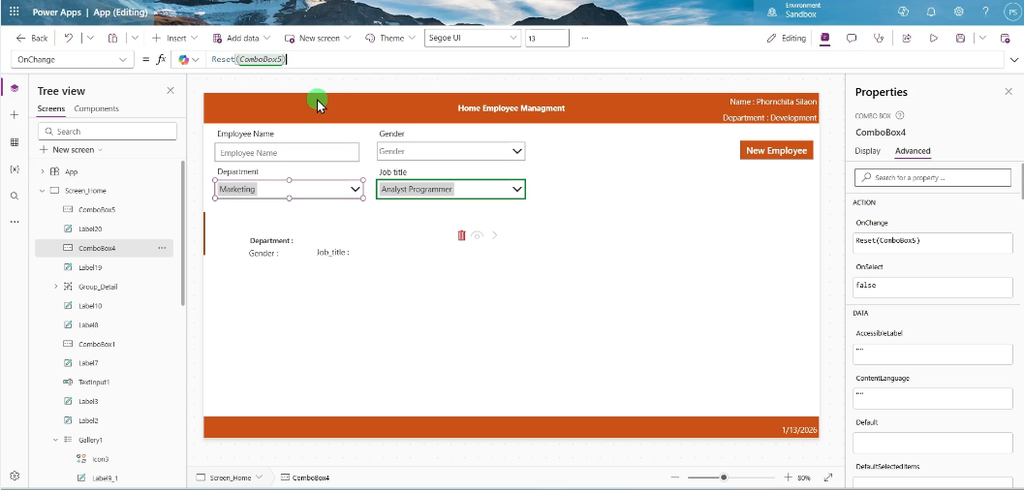Expand the formula bar chevron

1014,59
